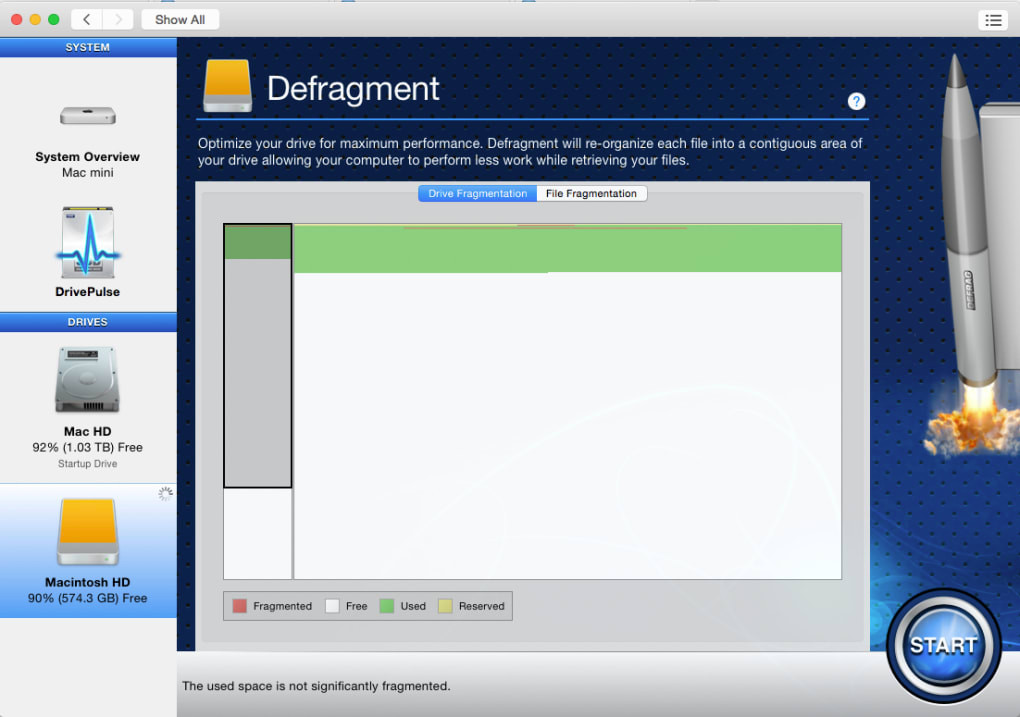This screenshot has width=1020, height=717.
Task: Click the green used block in fragmentation map
Action: 567,248
